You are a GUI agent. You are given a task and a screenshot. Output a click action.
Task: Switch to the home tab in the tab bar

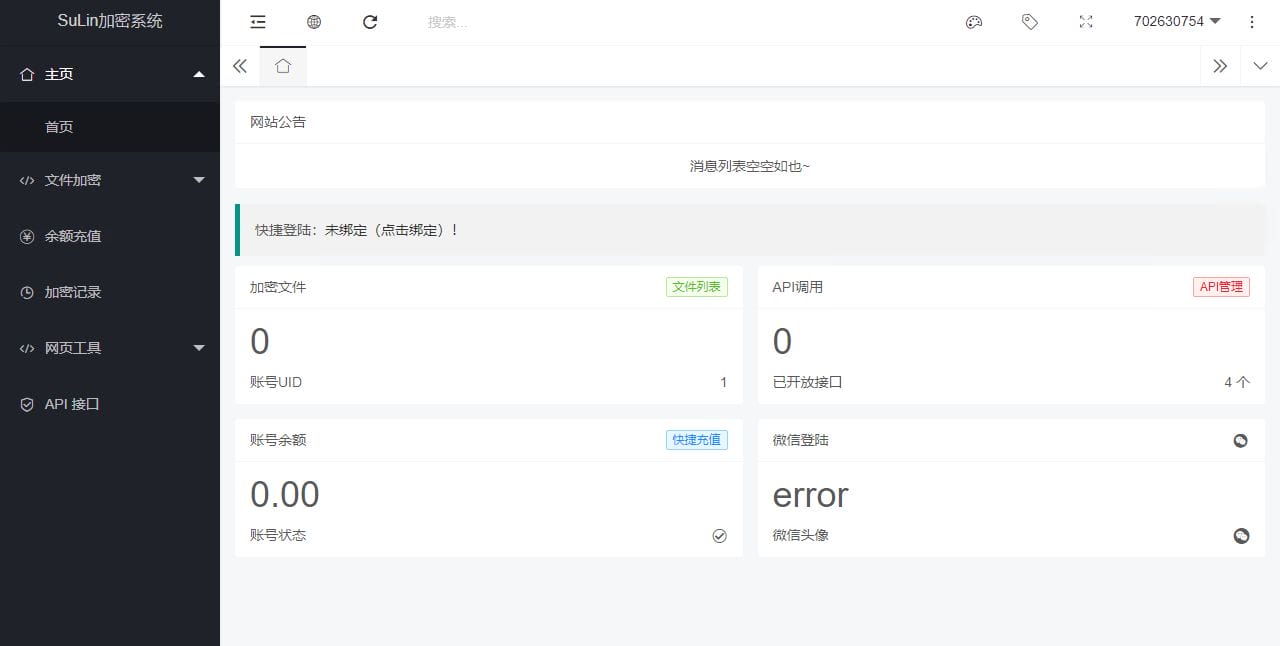[283, 66]
